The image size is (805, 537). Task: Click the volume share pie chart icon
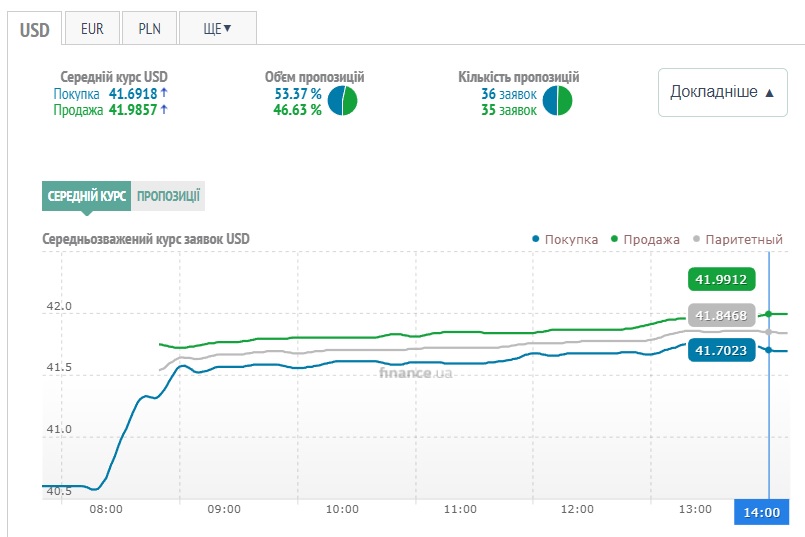click(x=343, y=101)
